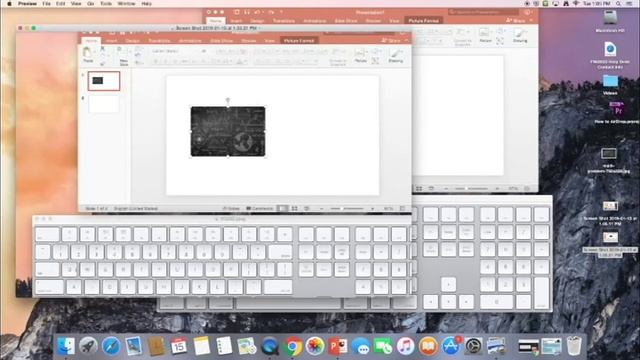Launch QuickTime Player from the Dock
Image resolution: width=640 pixels, height=360 pixels.
(x=270, y=346)
